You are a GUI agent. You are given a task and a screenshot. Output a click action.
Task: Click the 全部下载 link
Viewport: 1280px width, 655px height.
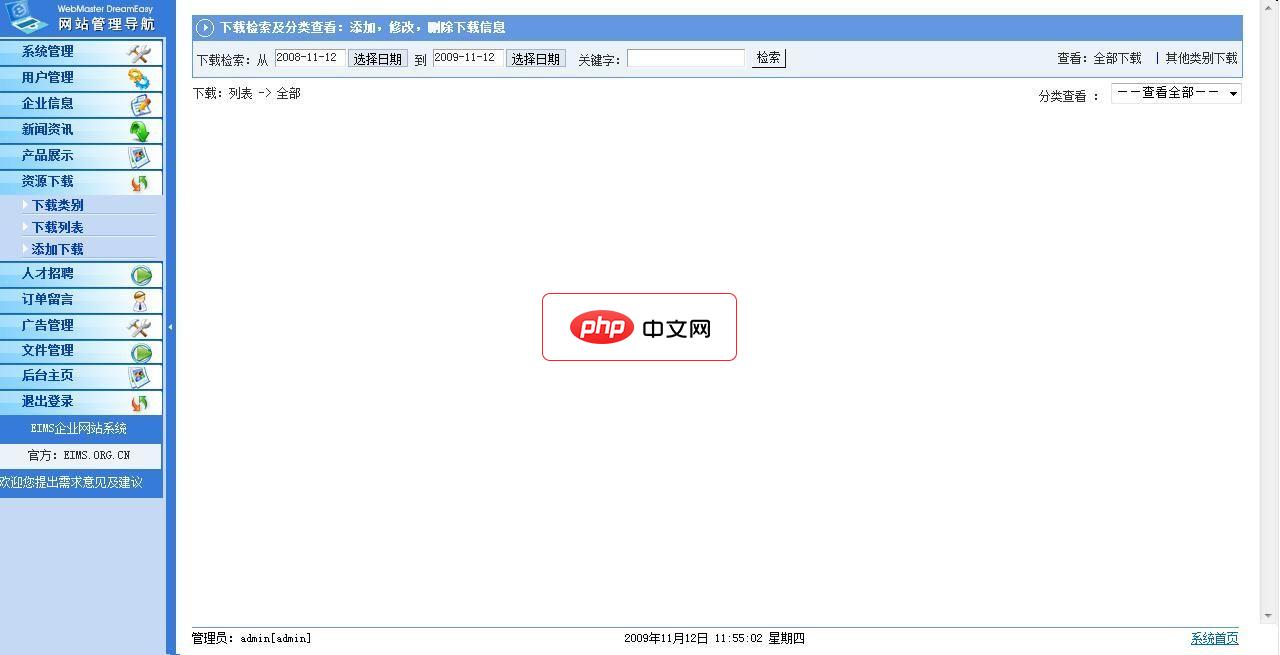pos(1117,59)
